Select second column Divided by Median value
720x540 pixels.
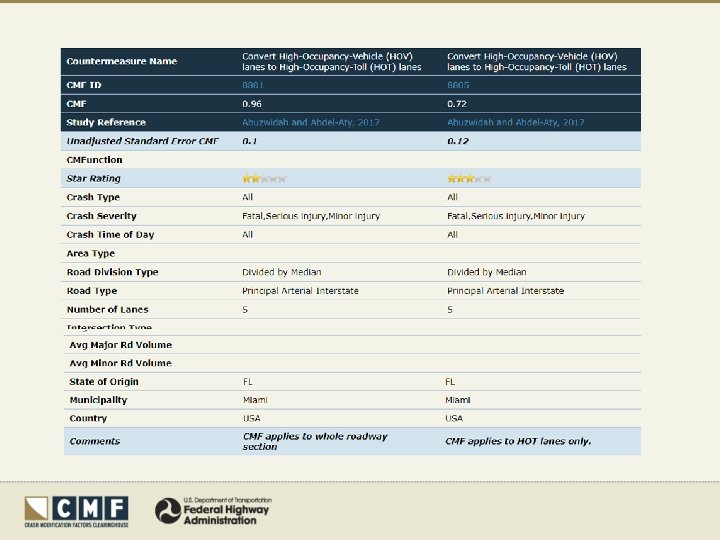[487, 272]
